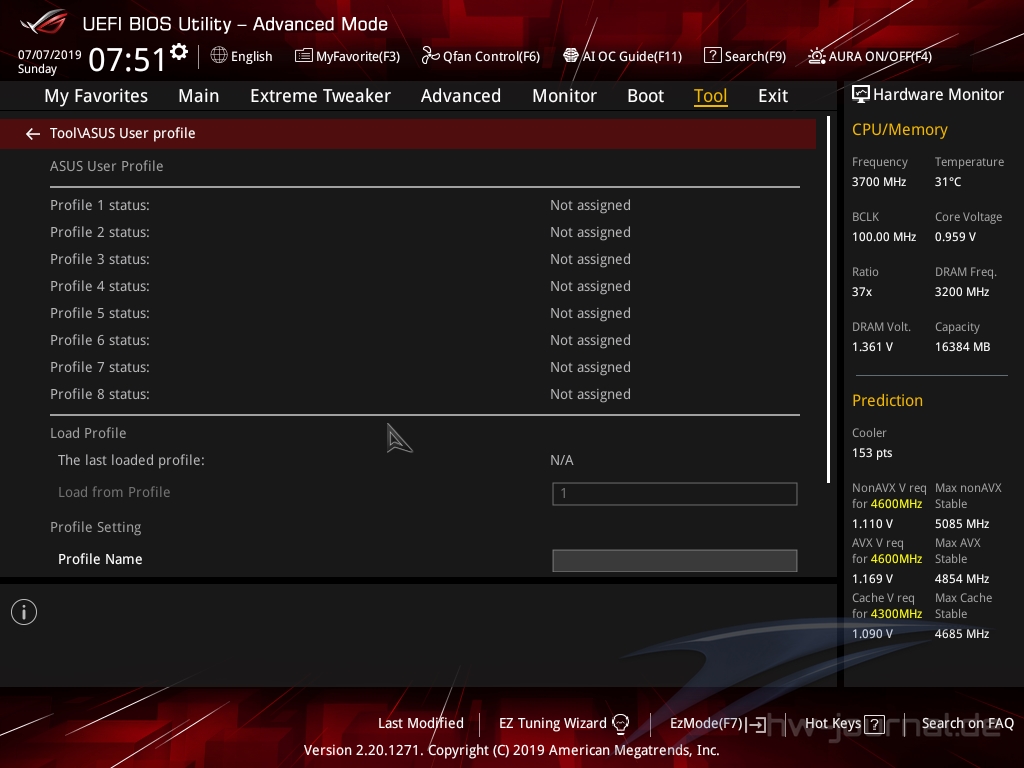The height and width of the screenshot is (768, 1024).
Task: Click the date 07/07/2019
Action: [x=50, y=55]
